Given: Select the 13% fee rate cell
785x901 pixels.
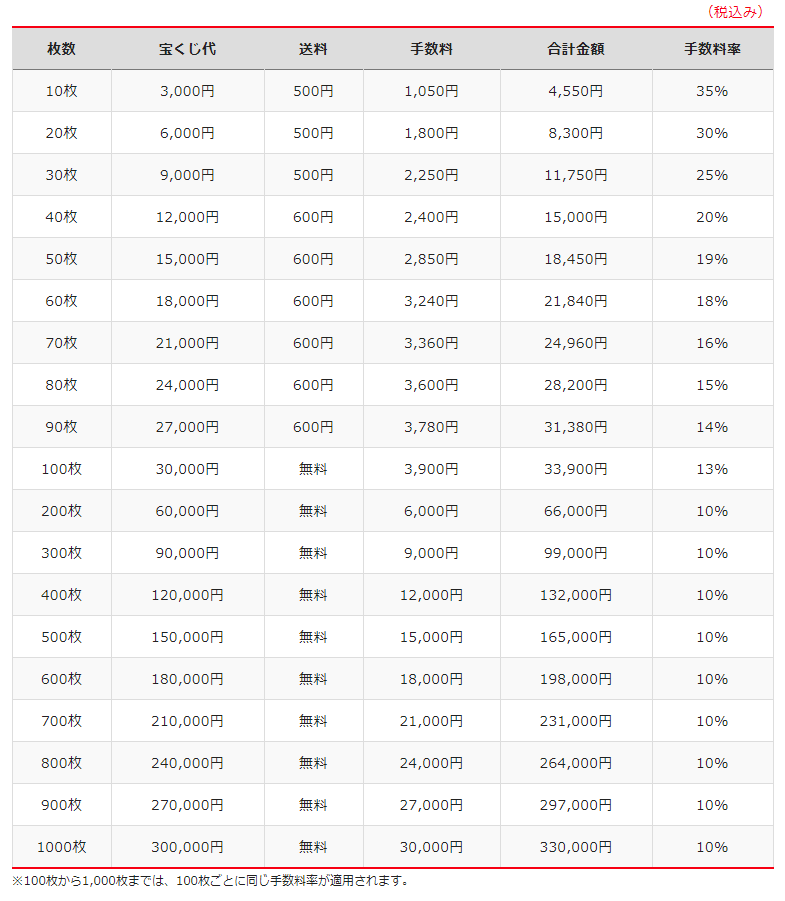Looking at the screenshot, I should pos(712,469).
